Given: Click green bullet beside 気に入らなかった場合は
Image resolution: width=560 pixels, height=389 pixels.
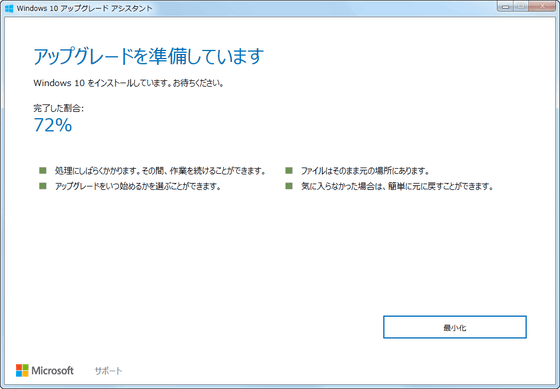Looking at the screenshot, I should pos(289,186).
